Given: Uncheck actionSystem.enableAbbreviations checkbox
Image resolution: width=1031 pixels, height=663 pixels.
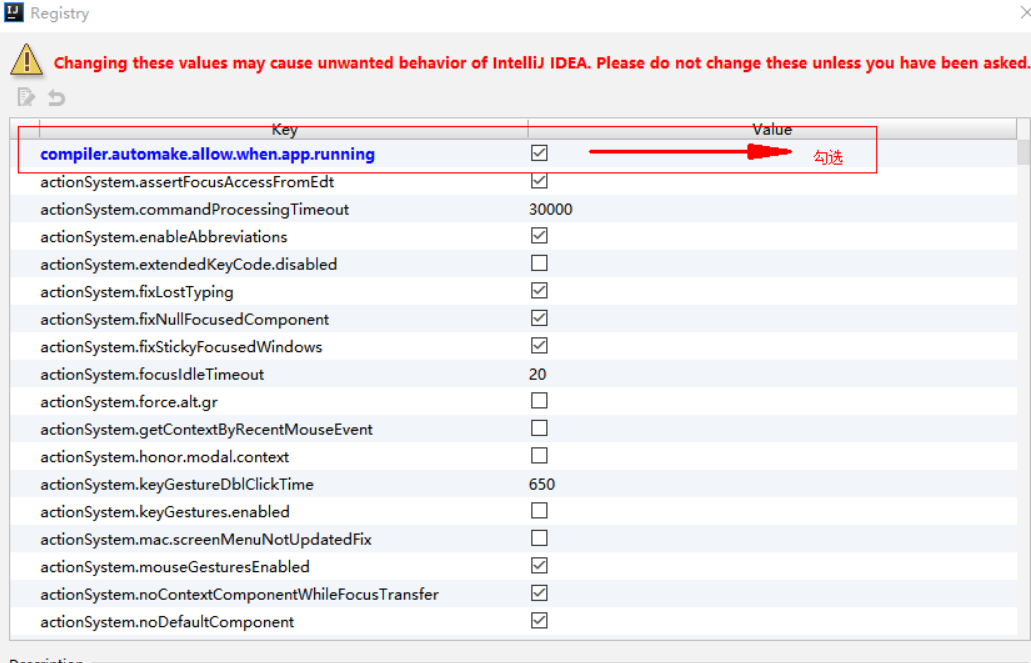Looking at the screenshot, I should click(x=539, y=235).
